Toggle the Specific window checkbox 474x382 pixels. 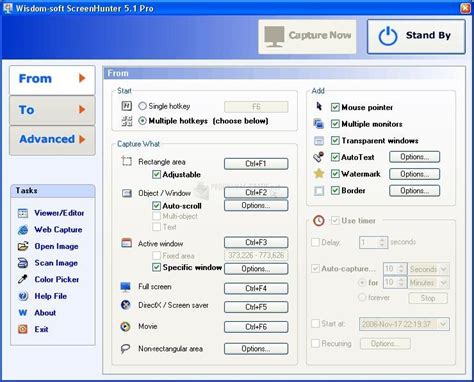156,267
